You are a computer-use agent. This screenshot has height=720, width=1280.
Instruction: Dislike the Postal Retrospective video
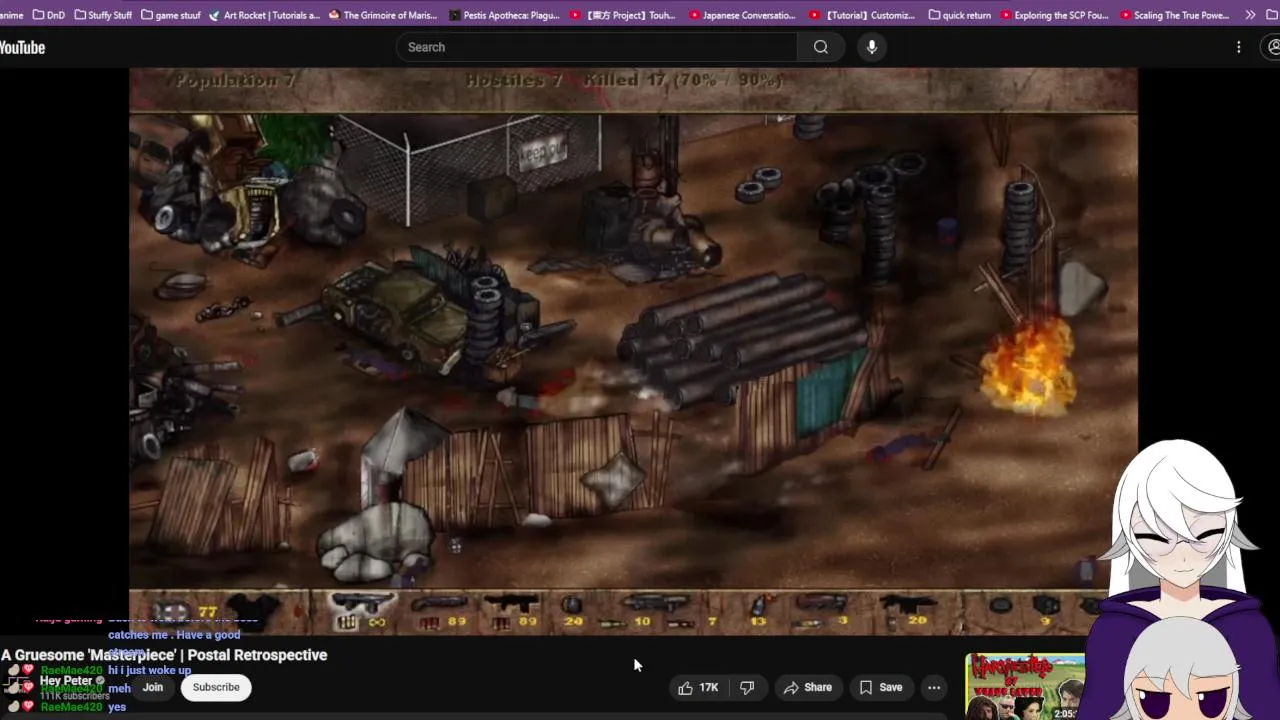coord(747,687)
